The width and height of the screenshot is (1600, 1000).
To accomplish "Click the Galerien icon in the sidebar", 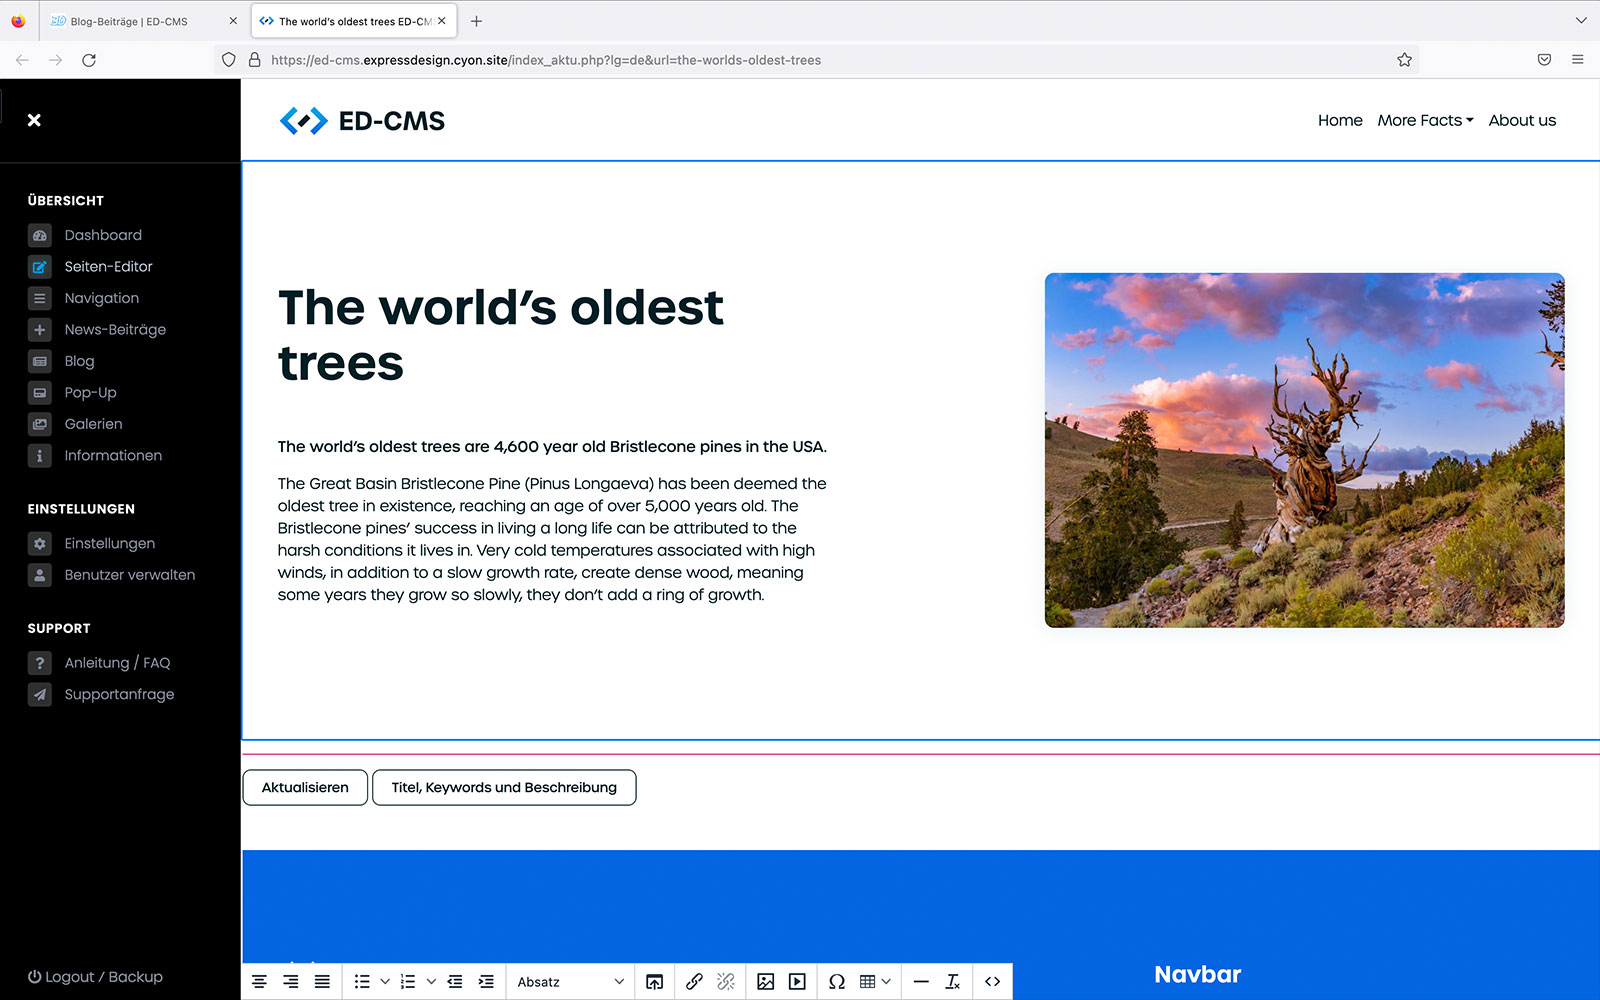I will [40, 424].
